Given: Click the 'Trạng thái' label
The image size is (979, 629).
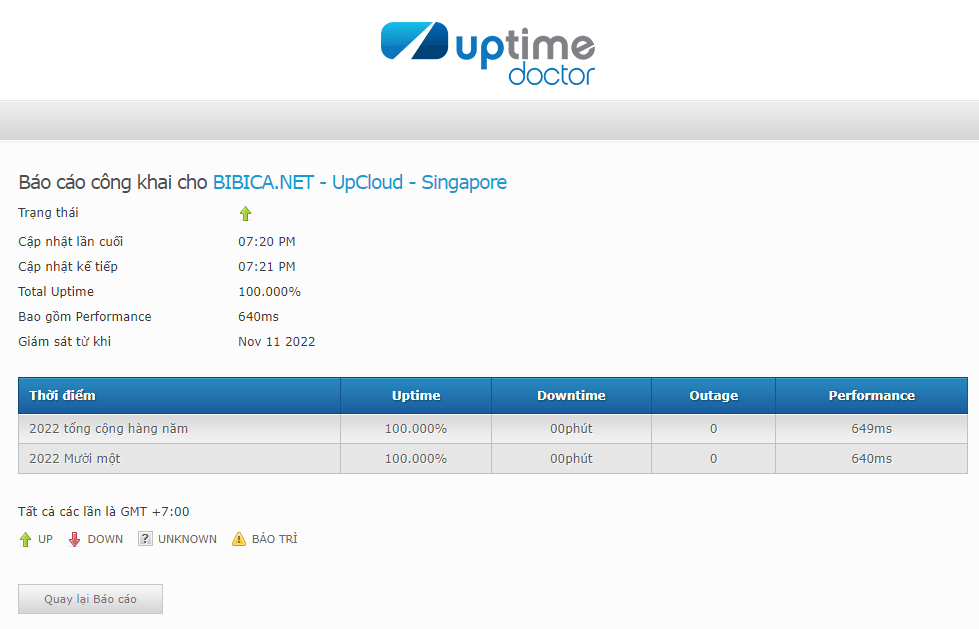Looking at the screenshot, I should pos(48,213).
